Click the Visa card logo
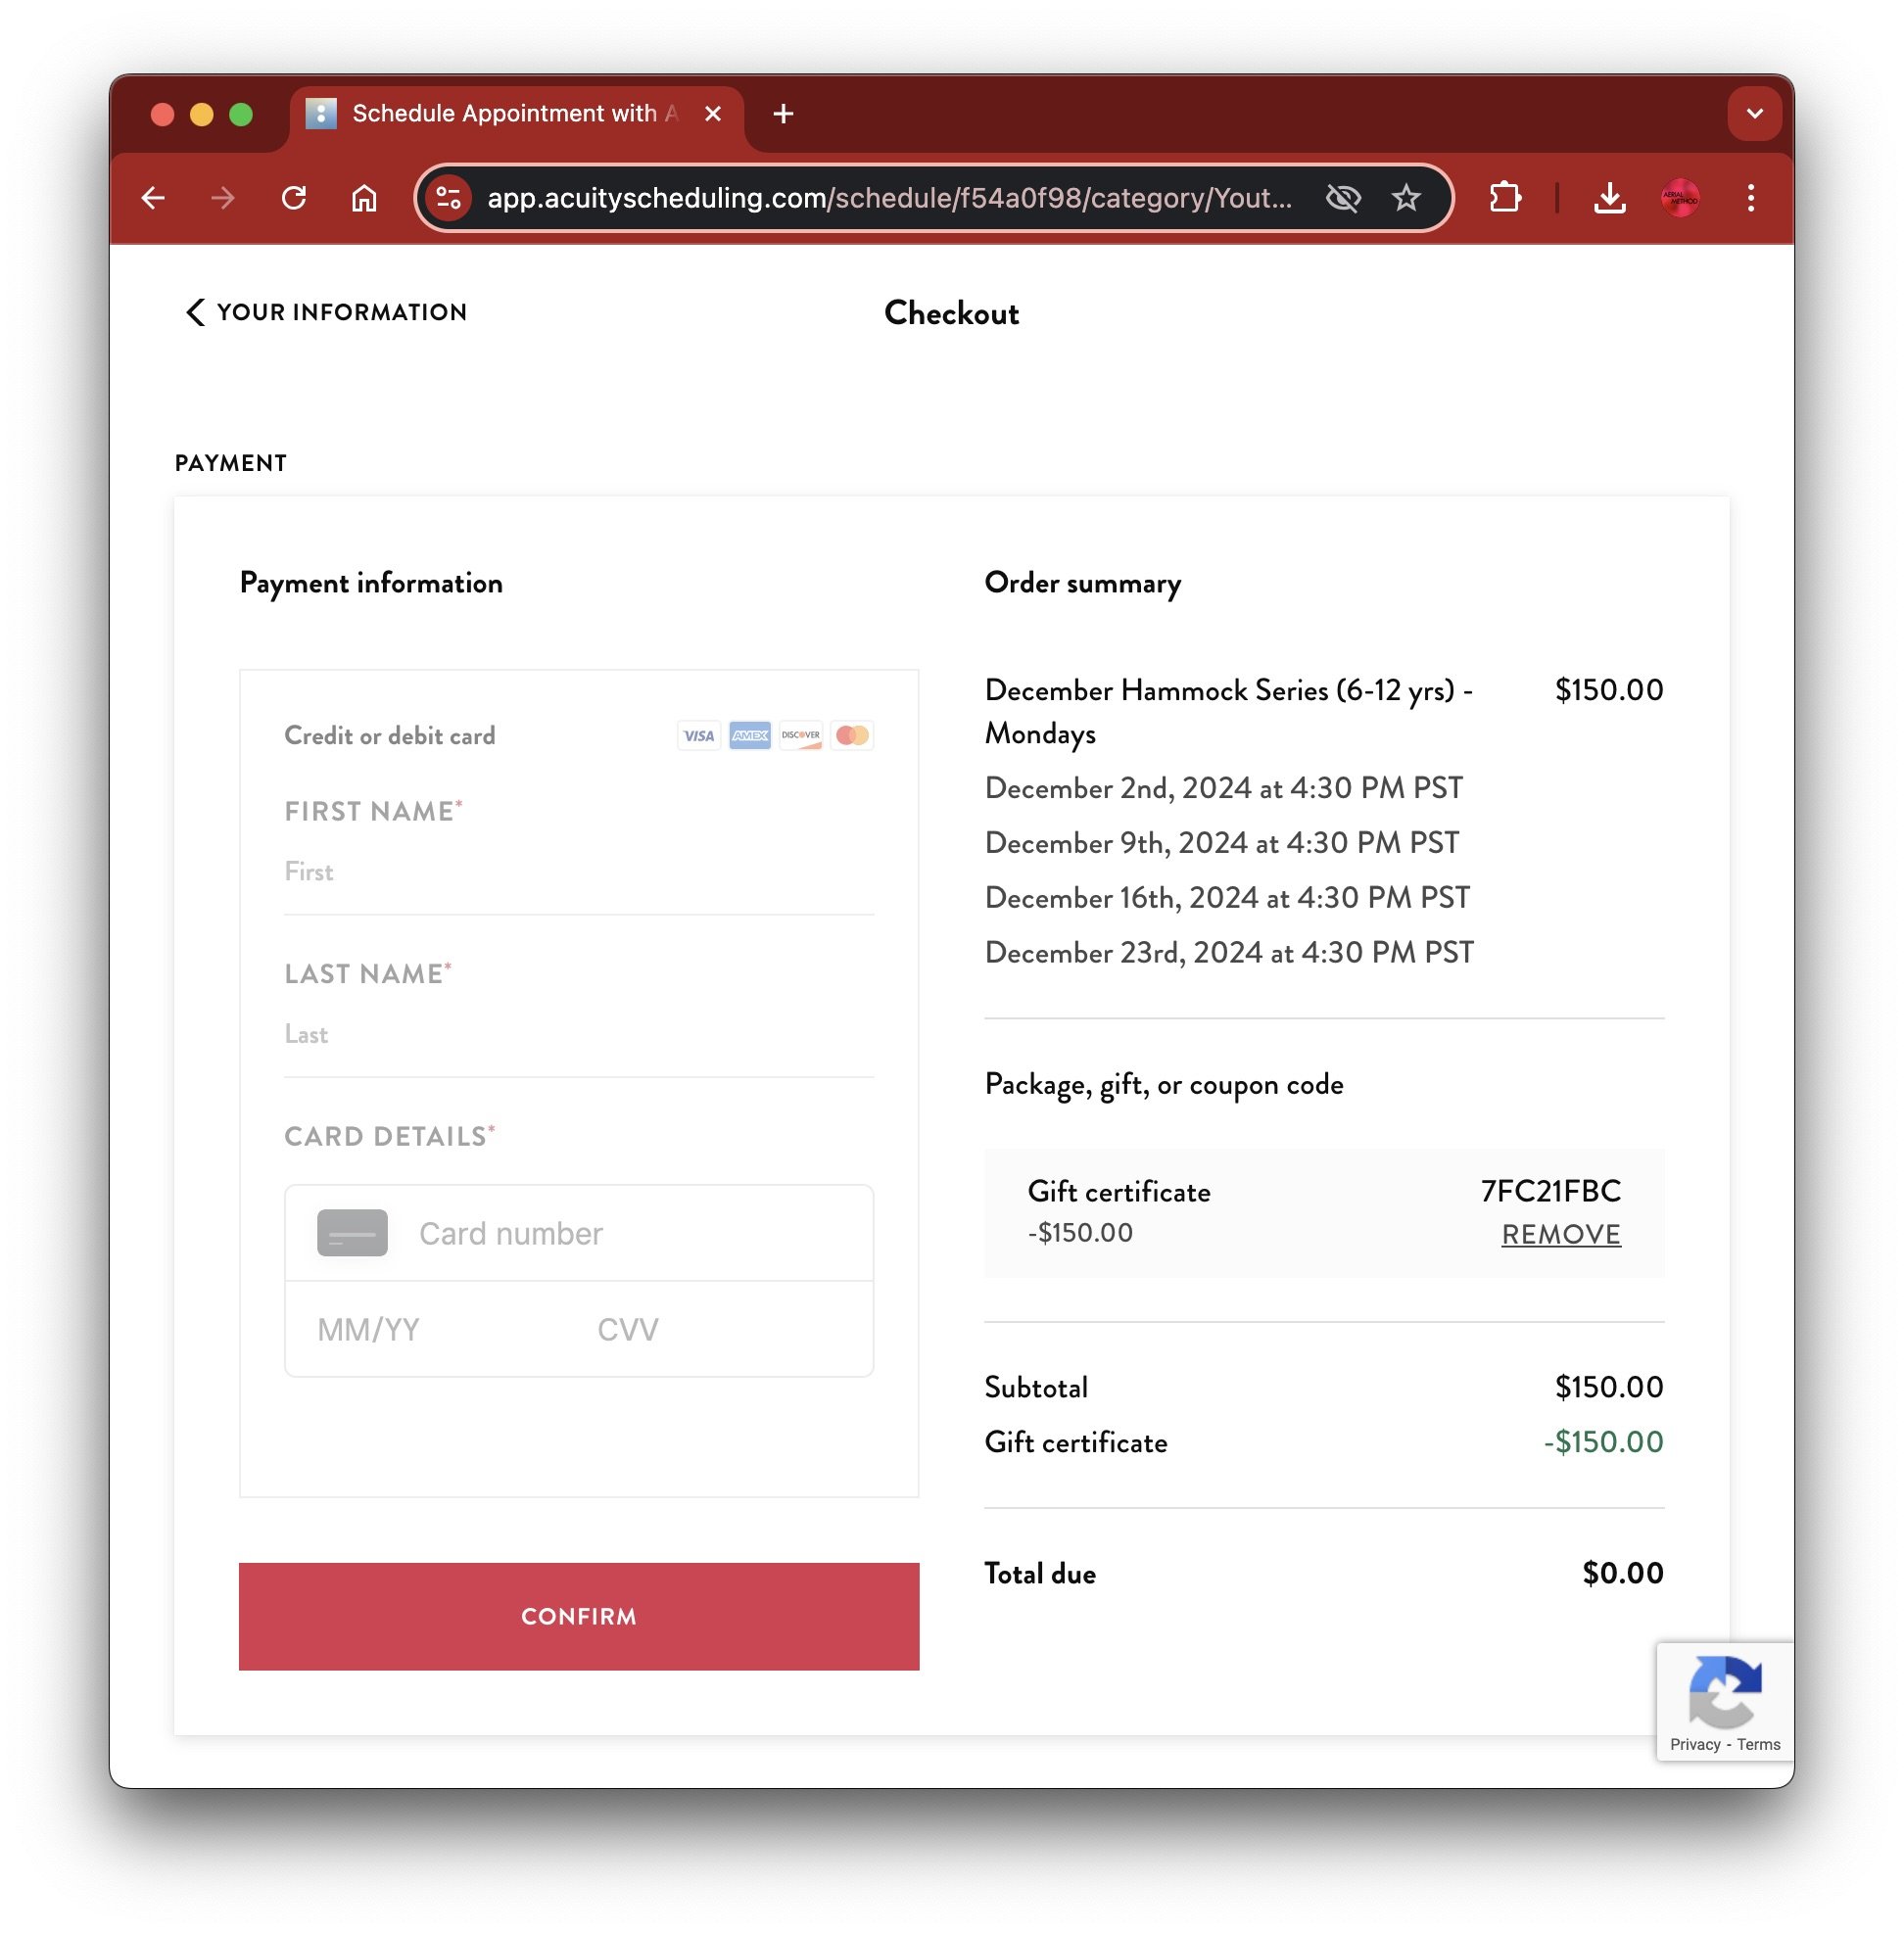The image size is (1904, 1933). (x=698, y=736)
